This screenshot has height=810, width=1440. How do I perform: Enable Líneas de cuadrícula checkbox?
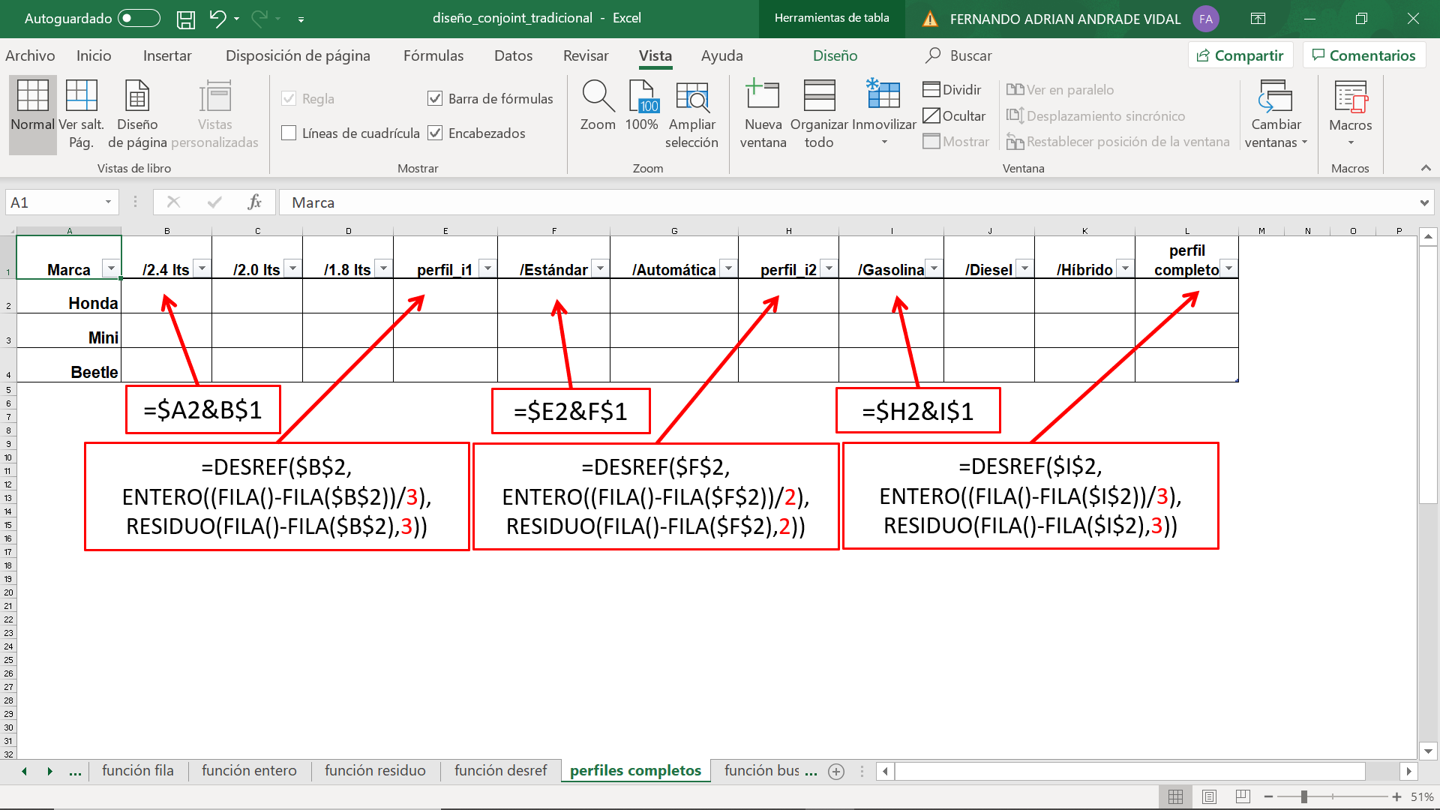(x=289, y=133)
